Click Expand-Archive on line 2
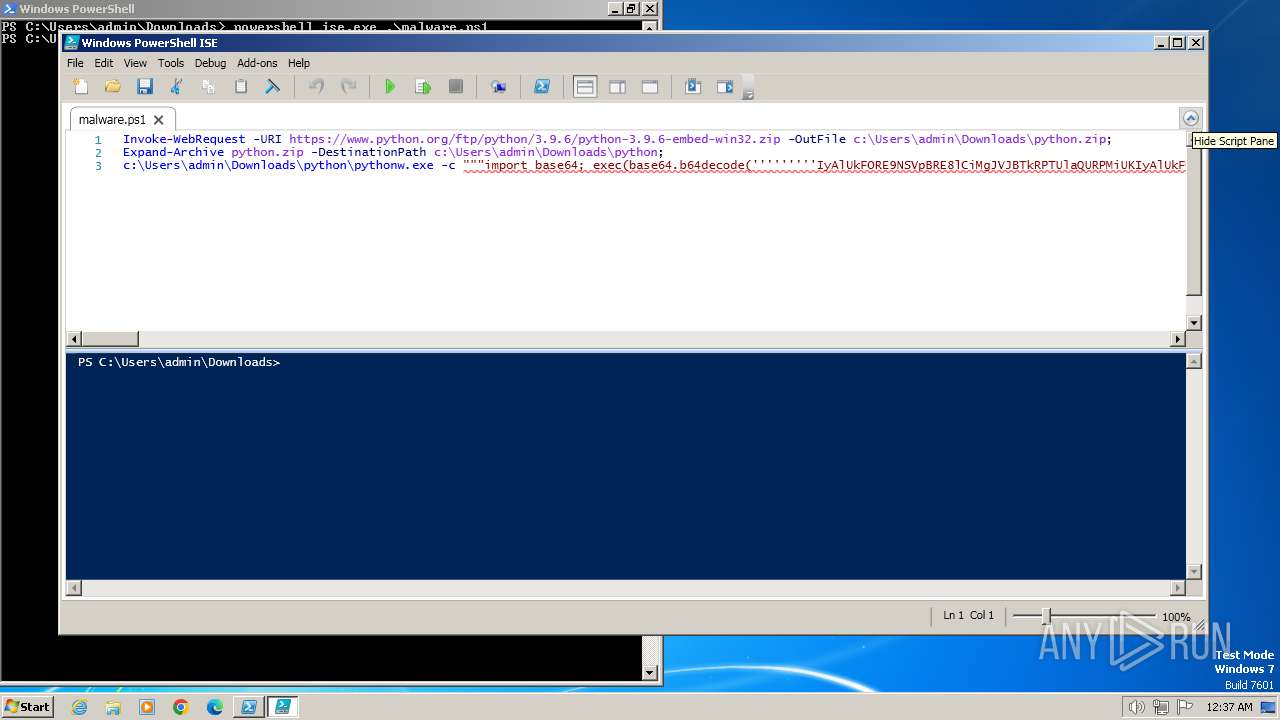 pos(173,152)
